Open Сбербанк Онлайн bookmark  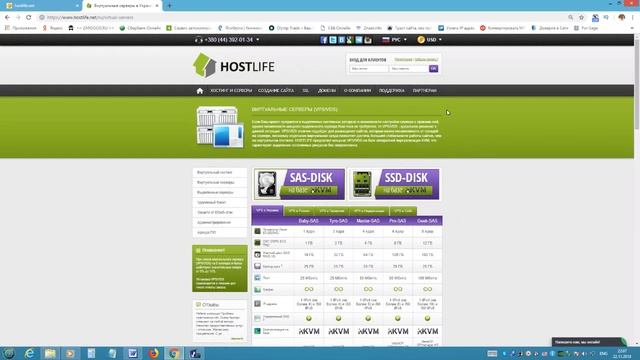[140, 28]
